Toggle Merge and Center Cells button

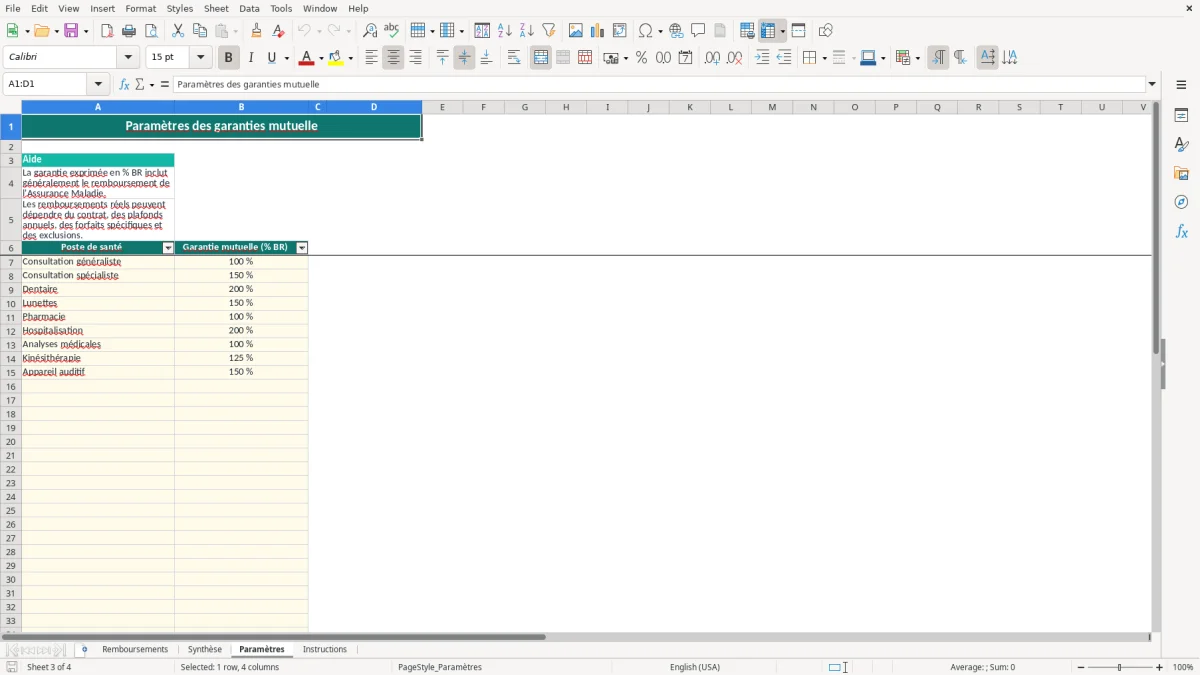(541, 58)
